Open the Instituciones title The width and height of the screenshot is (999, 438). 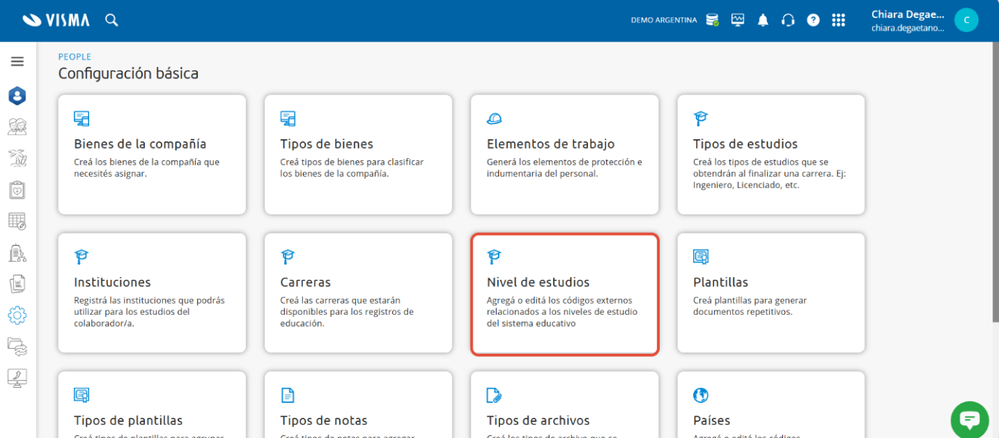point(112,282)
